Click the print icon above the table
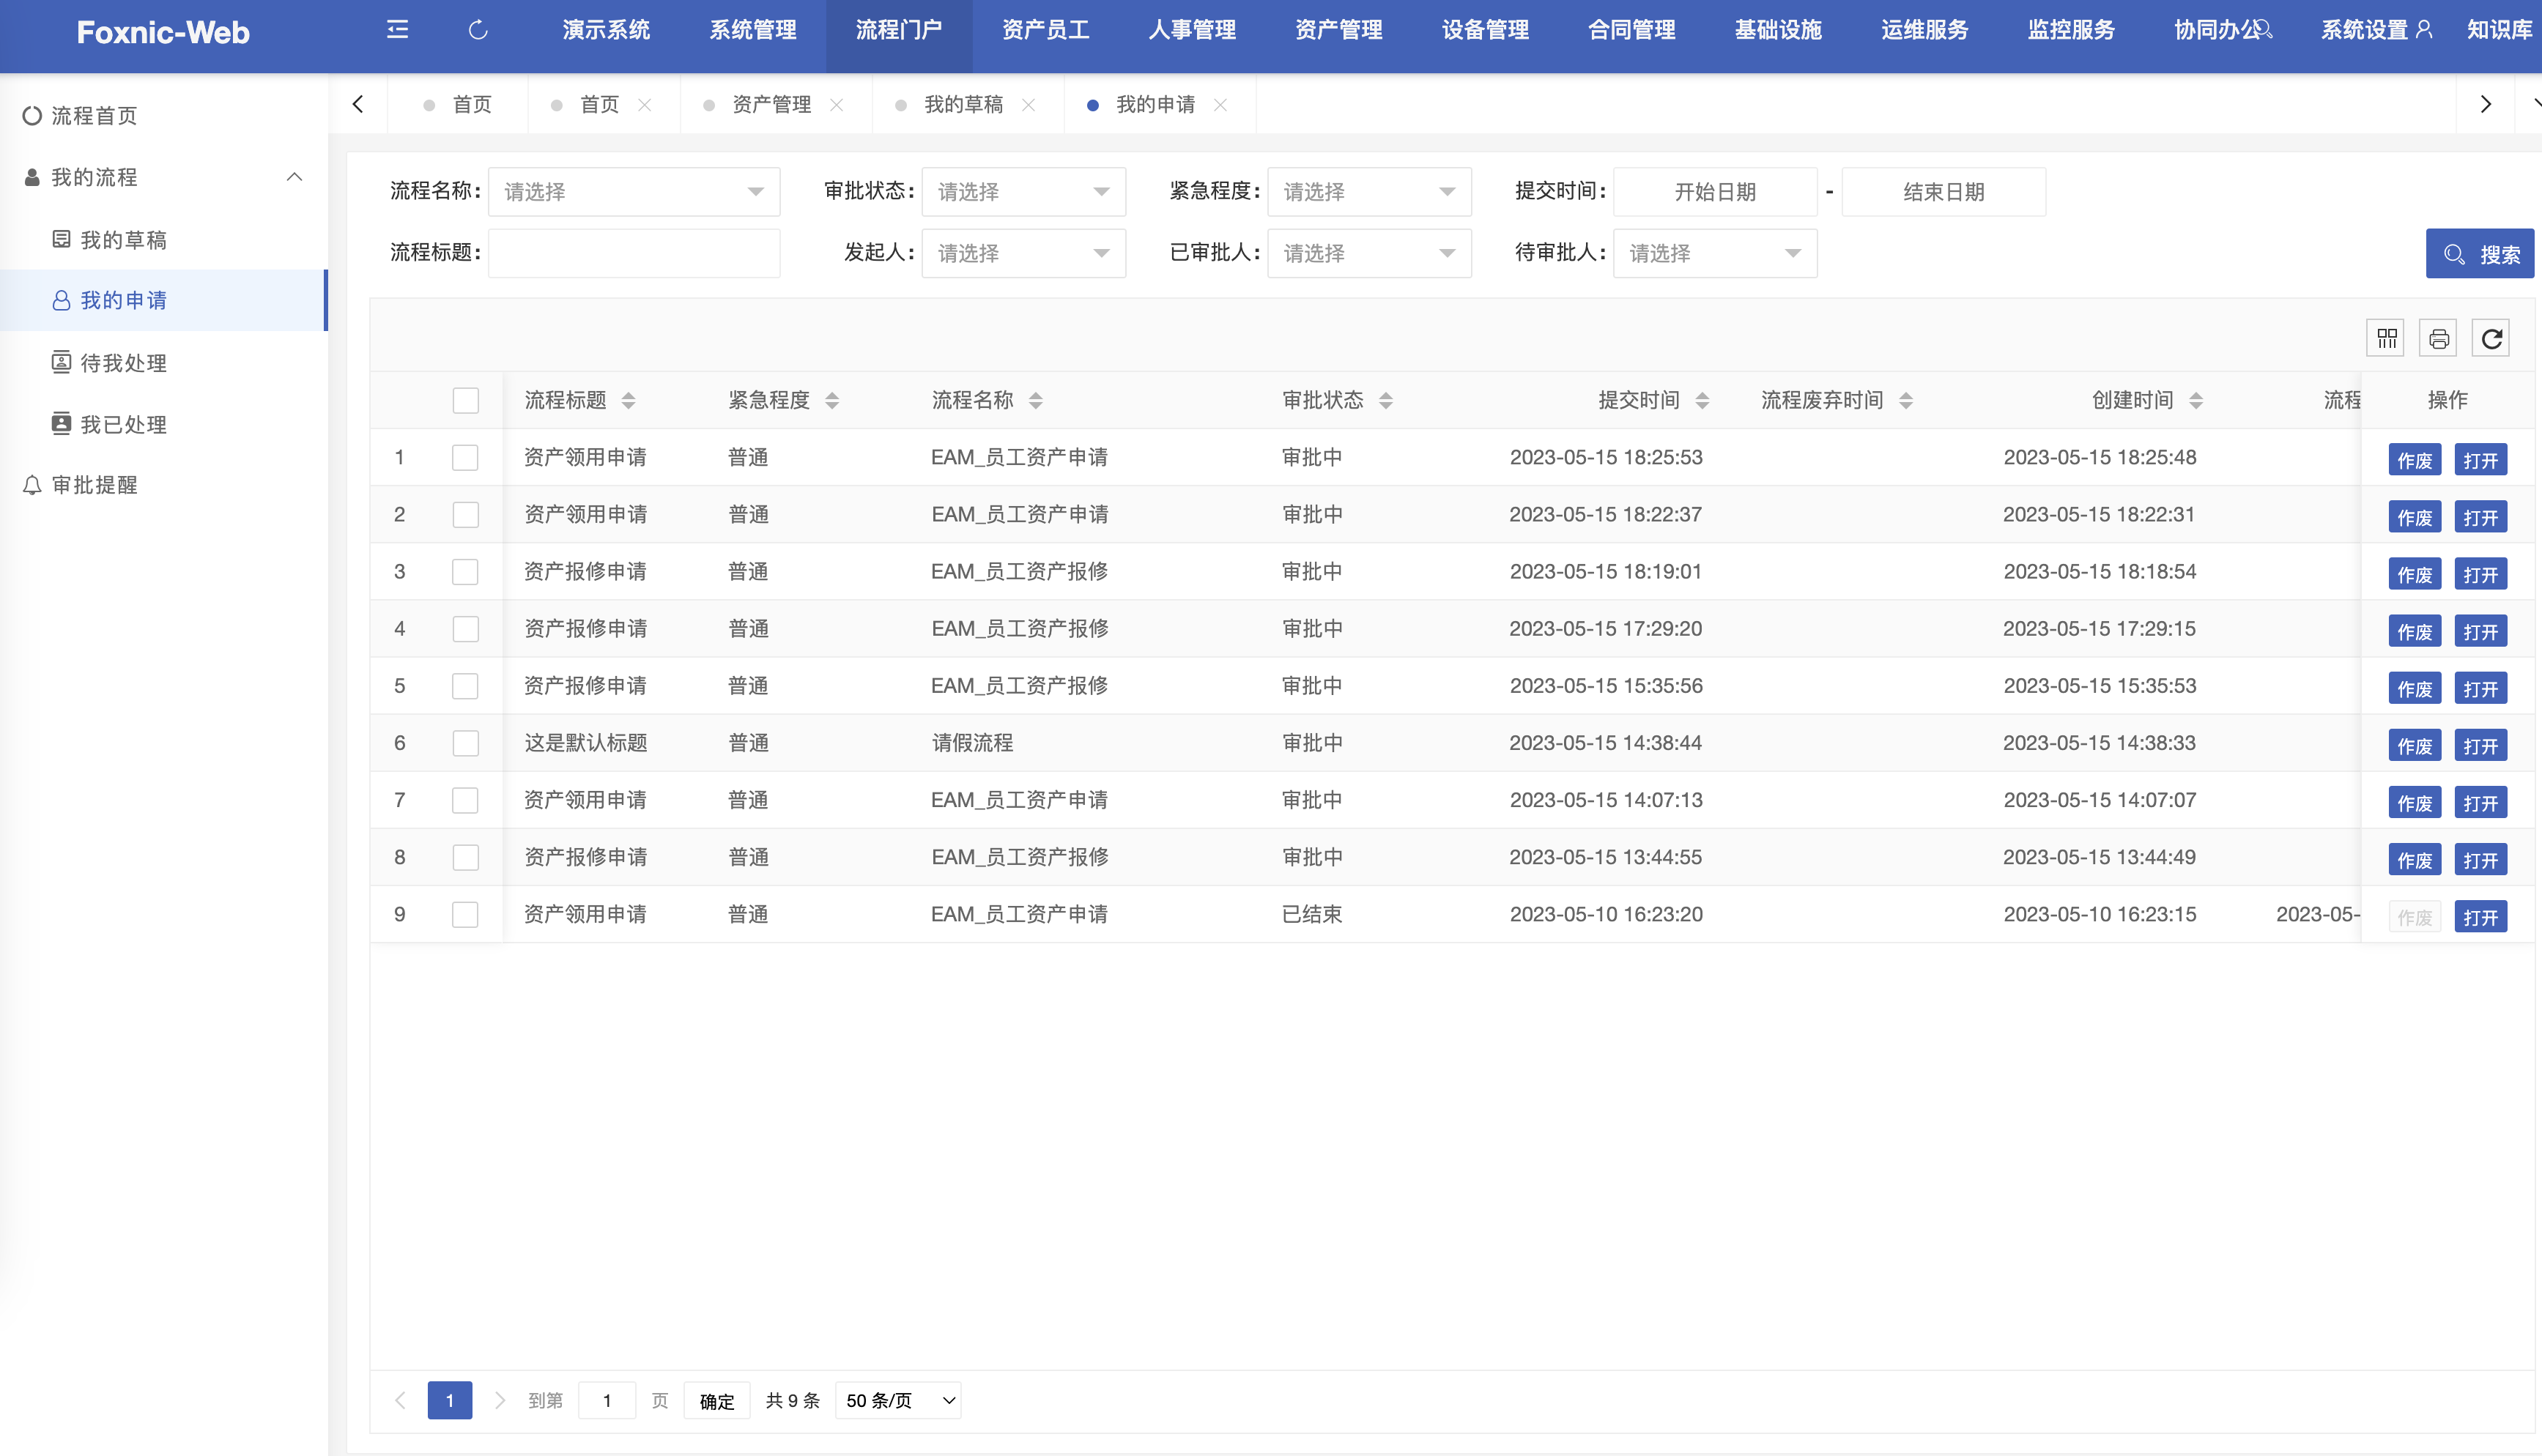The height and width of the screenshot is (1456, 2542). (2438, 337)
